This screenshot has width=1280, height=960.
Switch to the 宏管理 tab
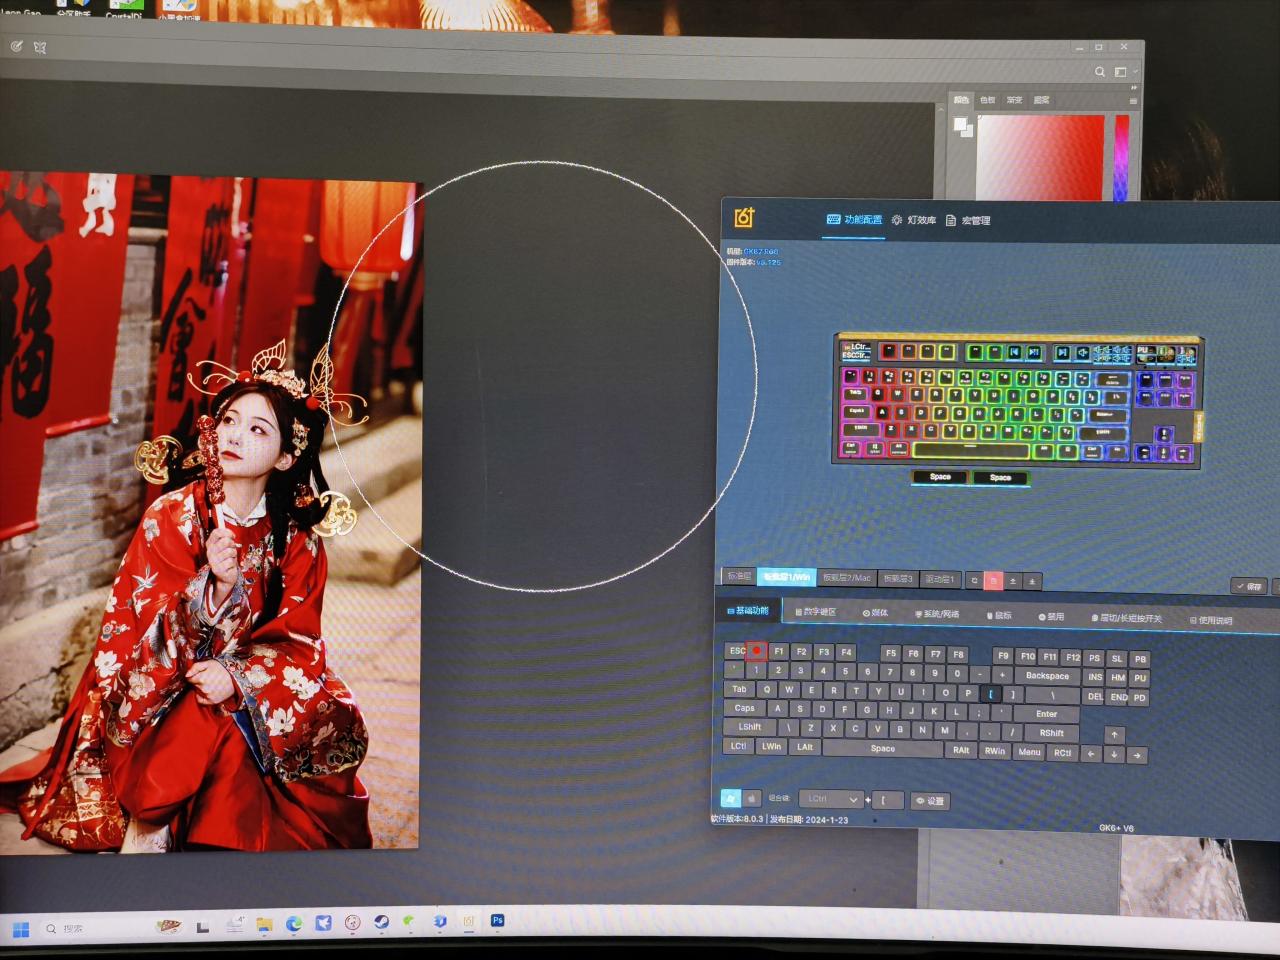[968, 221]
